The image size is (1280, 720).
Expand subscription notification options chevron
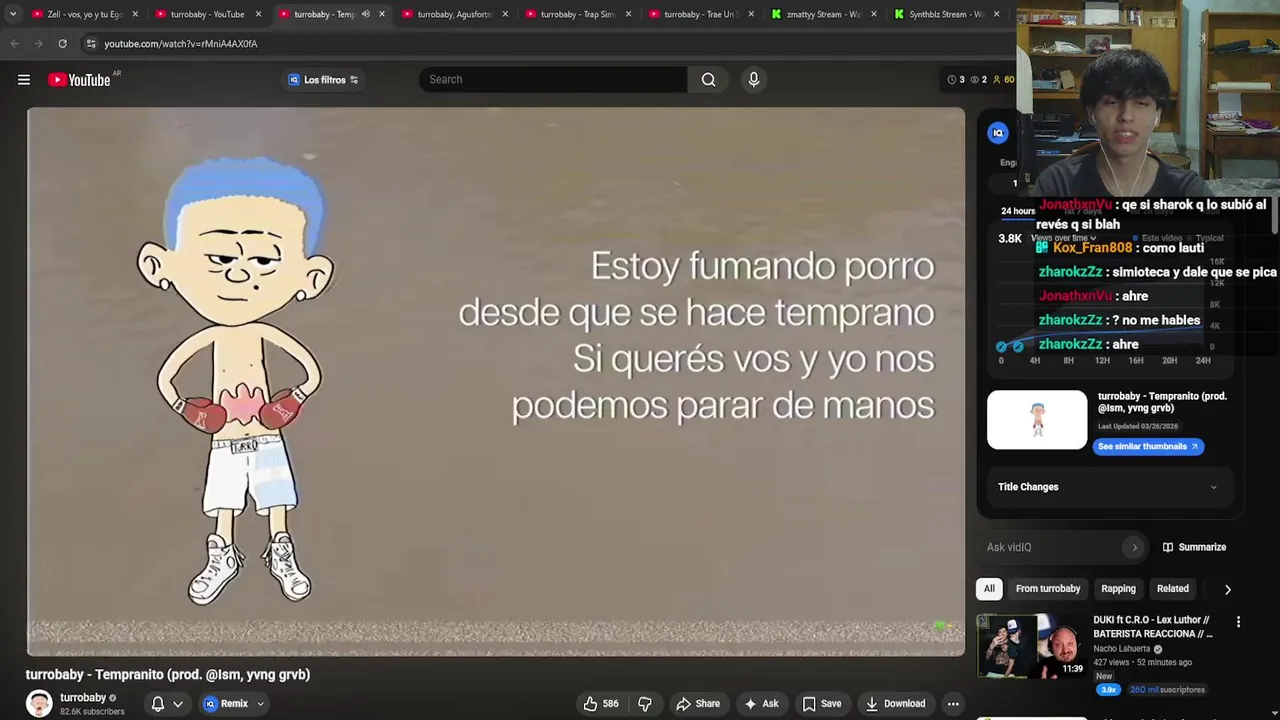coord(178,704)
